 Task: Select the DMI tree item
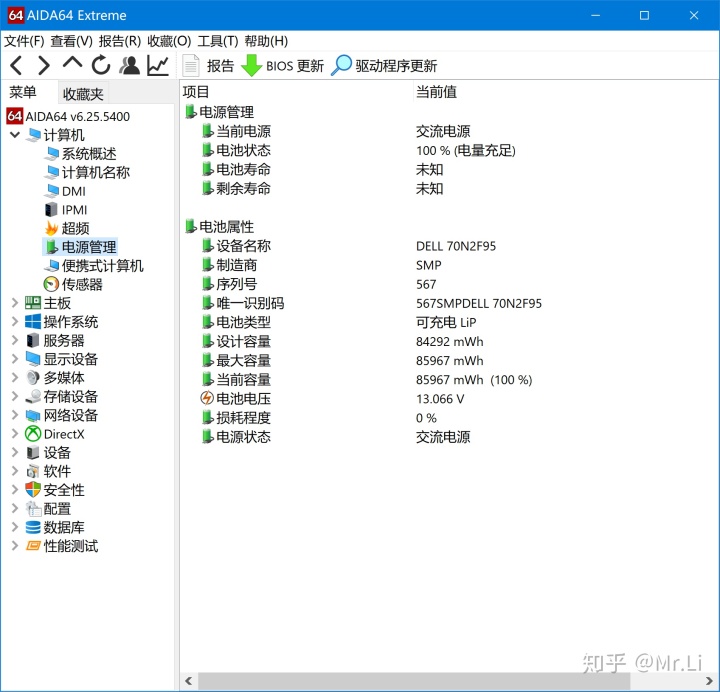point(65,191)
